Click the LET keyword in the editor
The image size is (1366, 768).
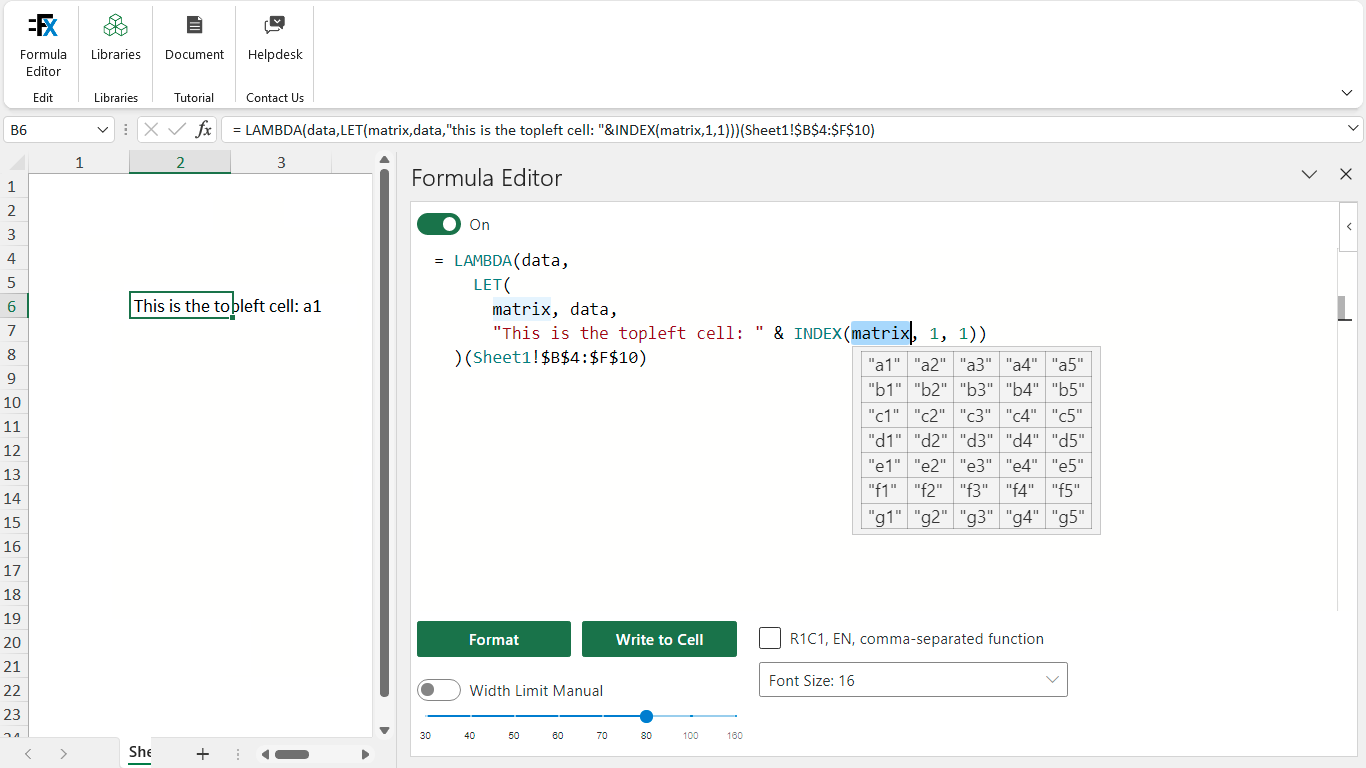(x=488, y=285)
